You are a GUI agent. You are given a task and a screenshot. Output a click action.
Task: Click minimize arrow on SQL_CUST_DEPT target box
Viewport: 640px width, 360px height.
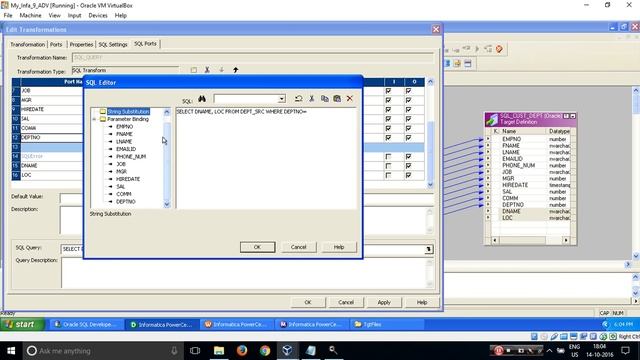tap(573, 116)
